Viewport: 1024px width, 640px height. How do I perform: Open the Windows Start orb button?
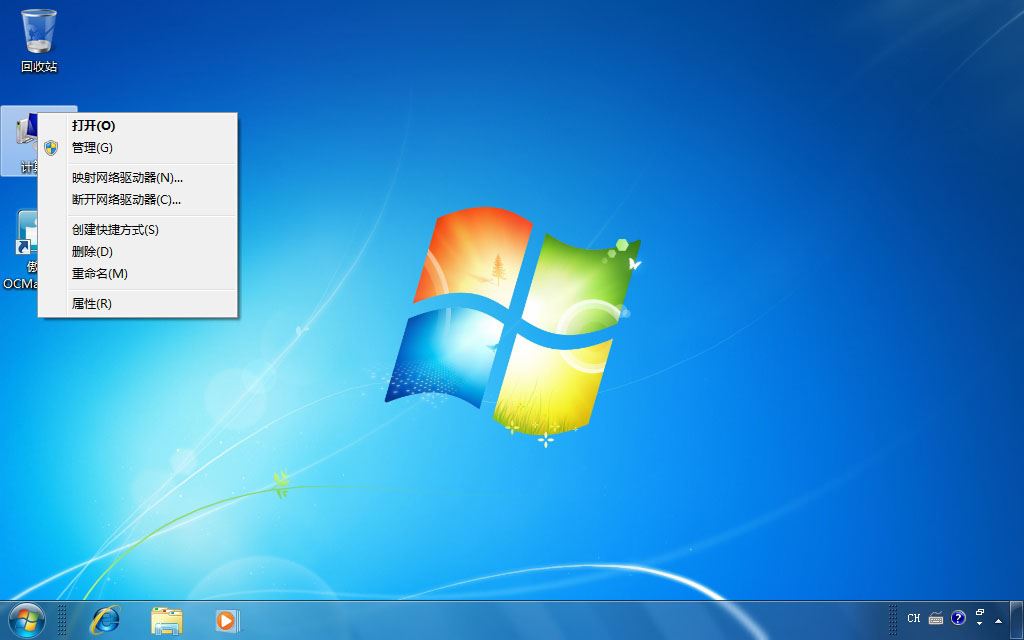pyautogui.click(x=27, y=620)
